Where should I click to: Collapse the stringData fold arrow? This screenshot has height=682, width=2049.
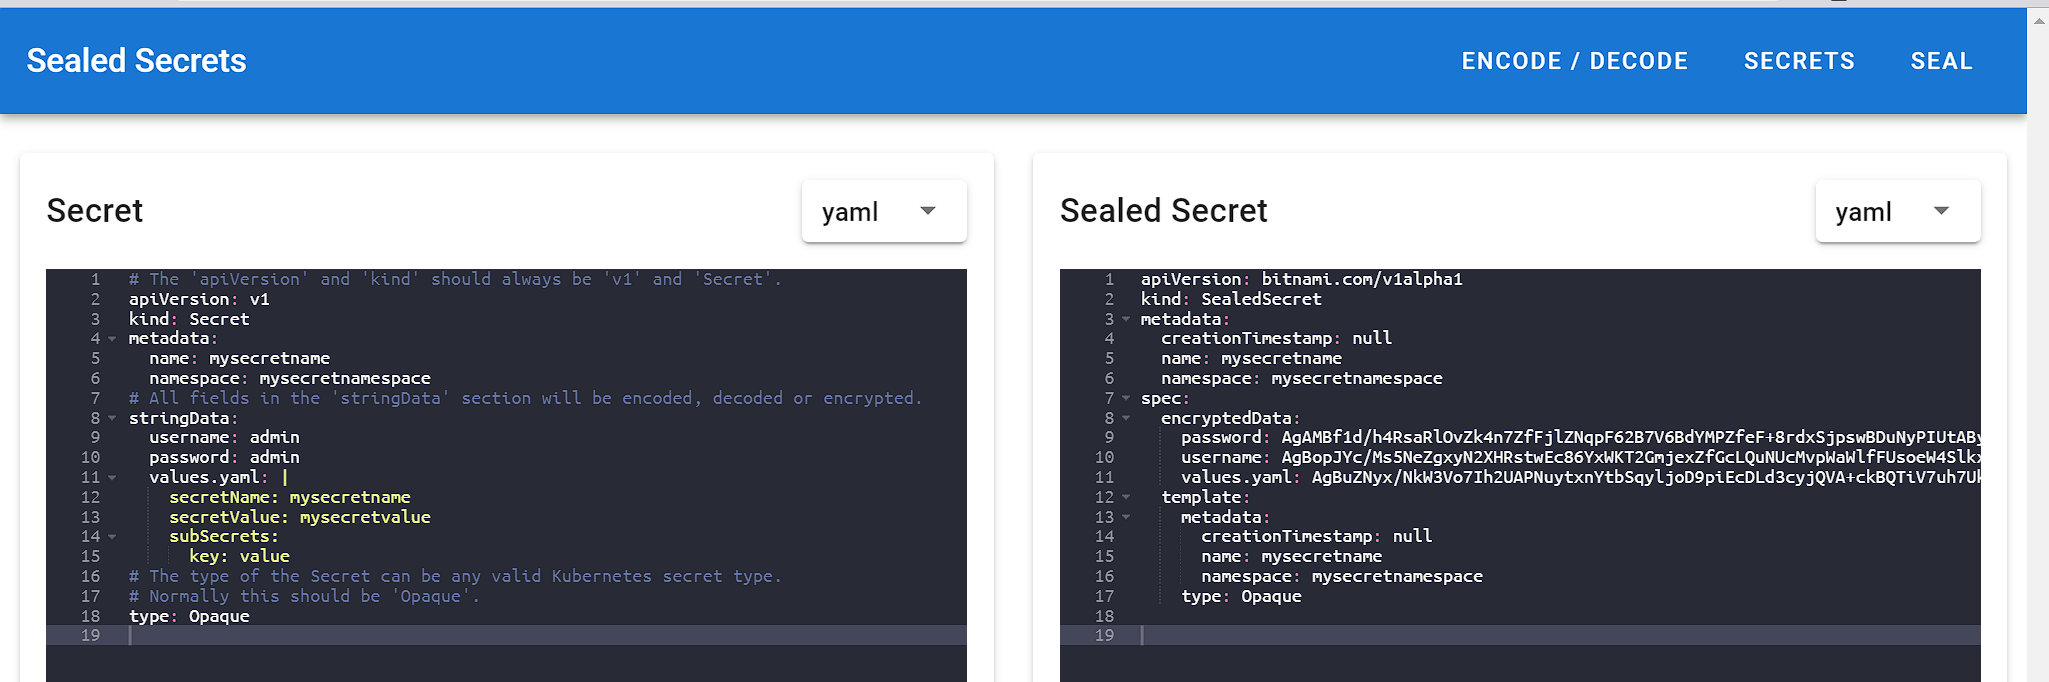pyautogui.click(x=112, y=418)
